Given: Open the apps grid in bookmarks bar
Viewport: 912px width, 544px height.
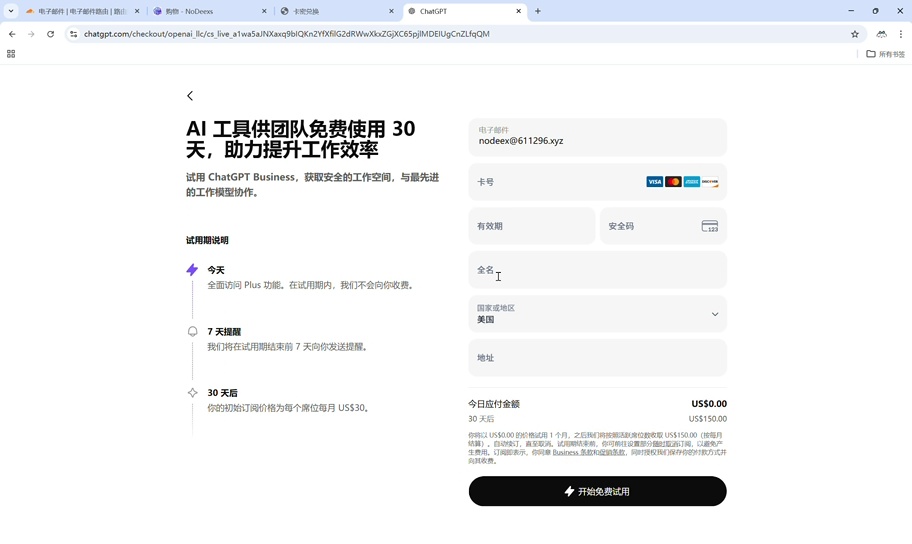Looking at the screenshot, I should (11, 54).
